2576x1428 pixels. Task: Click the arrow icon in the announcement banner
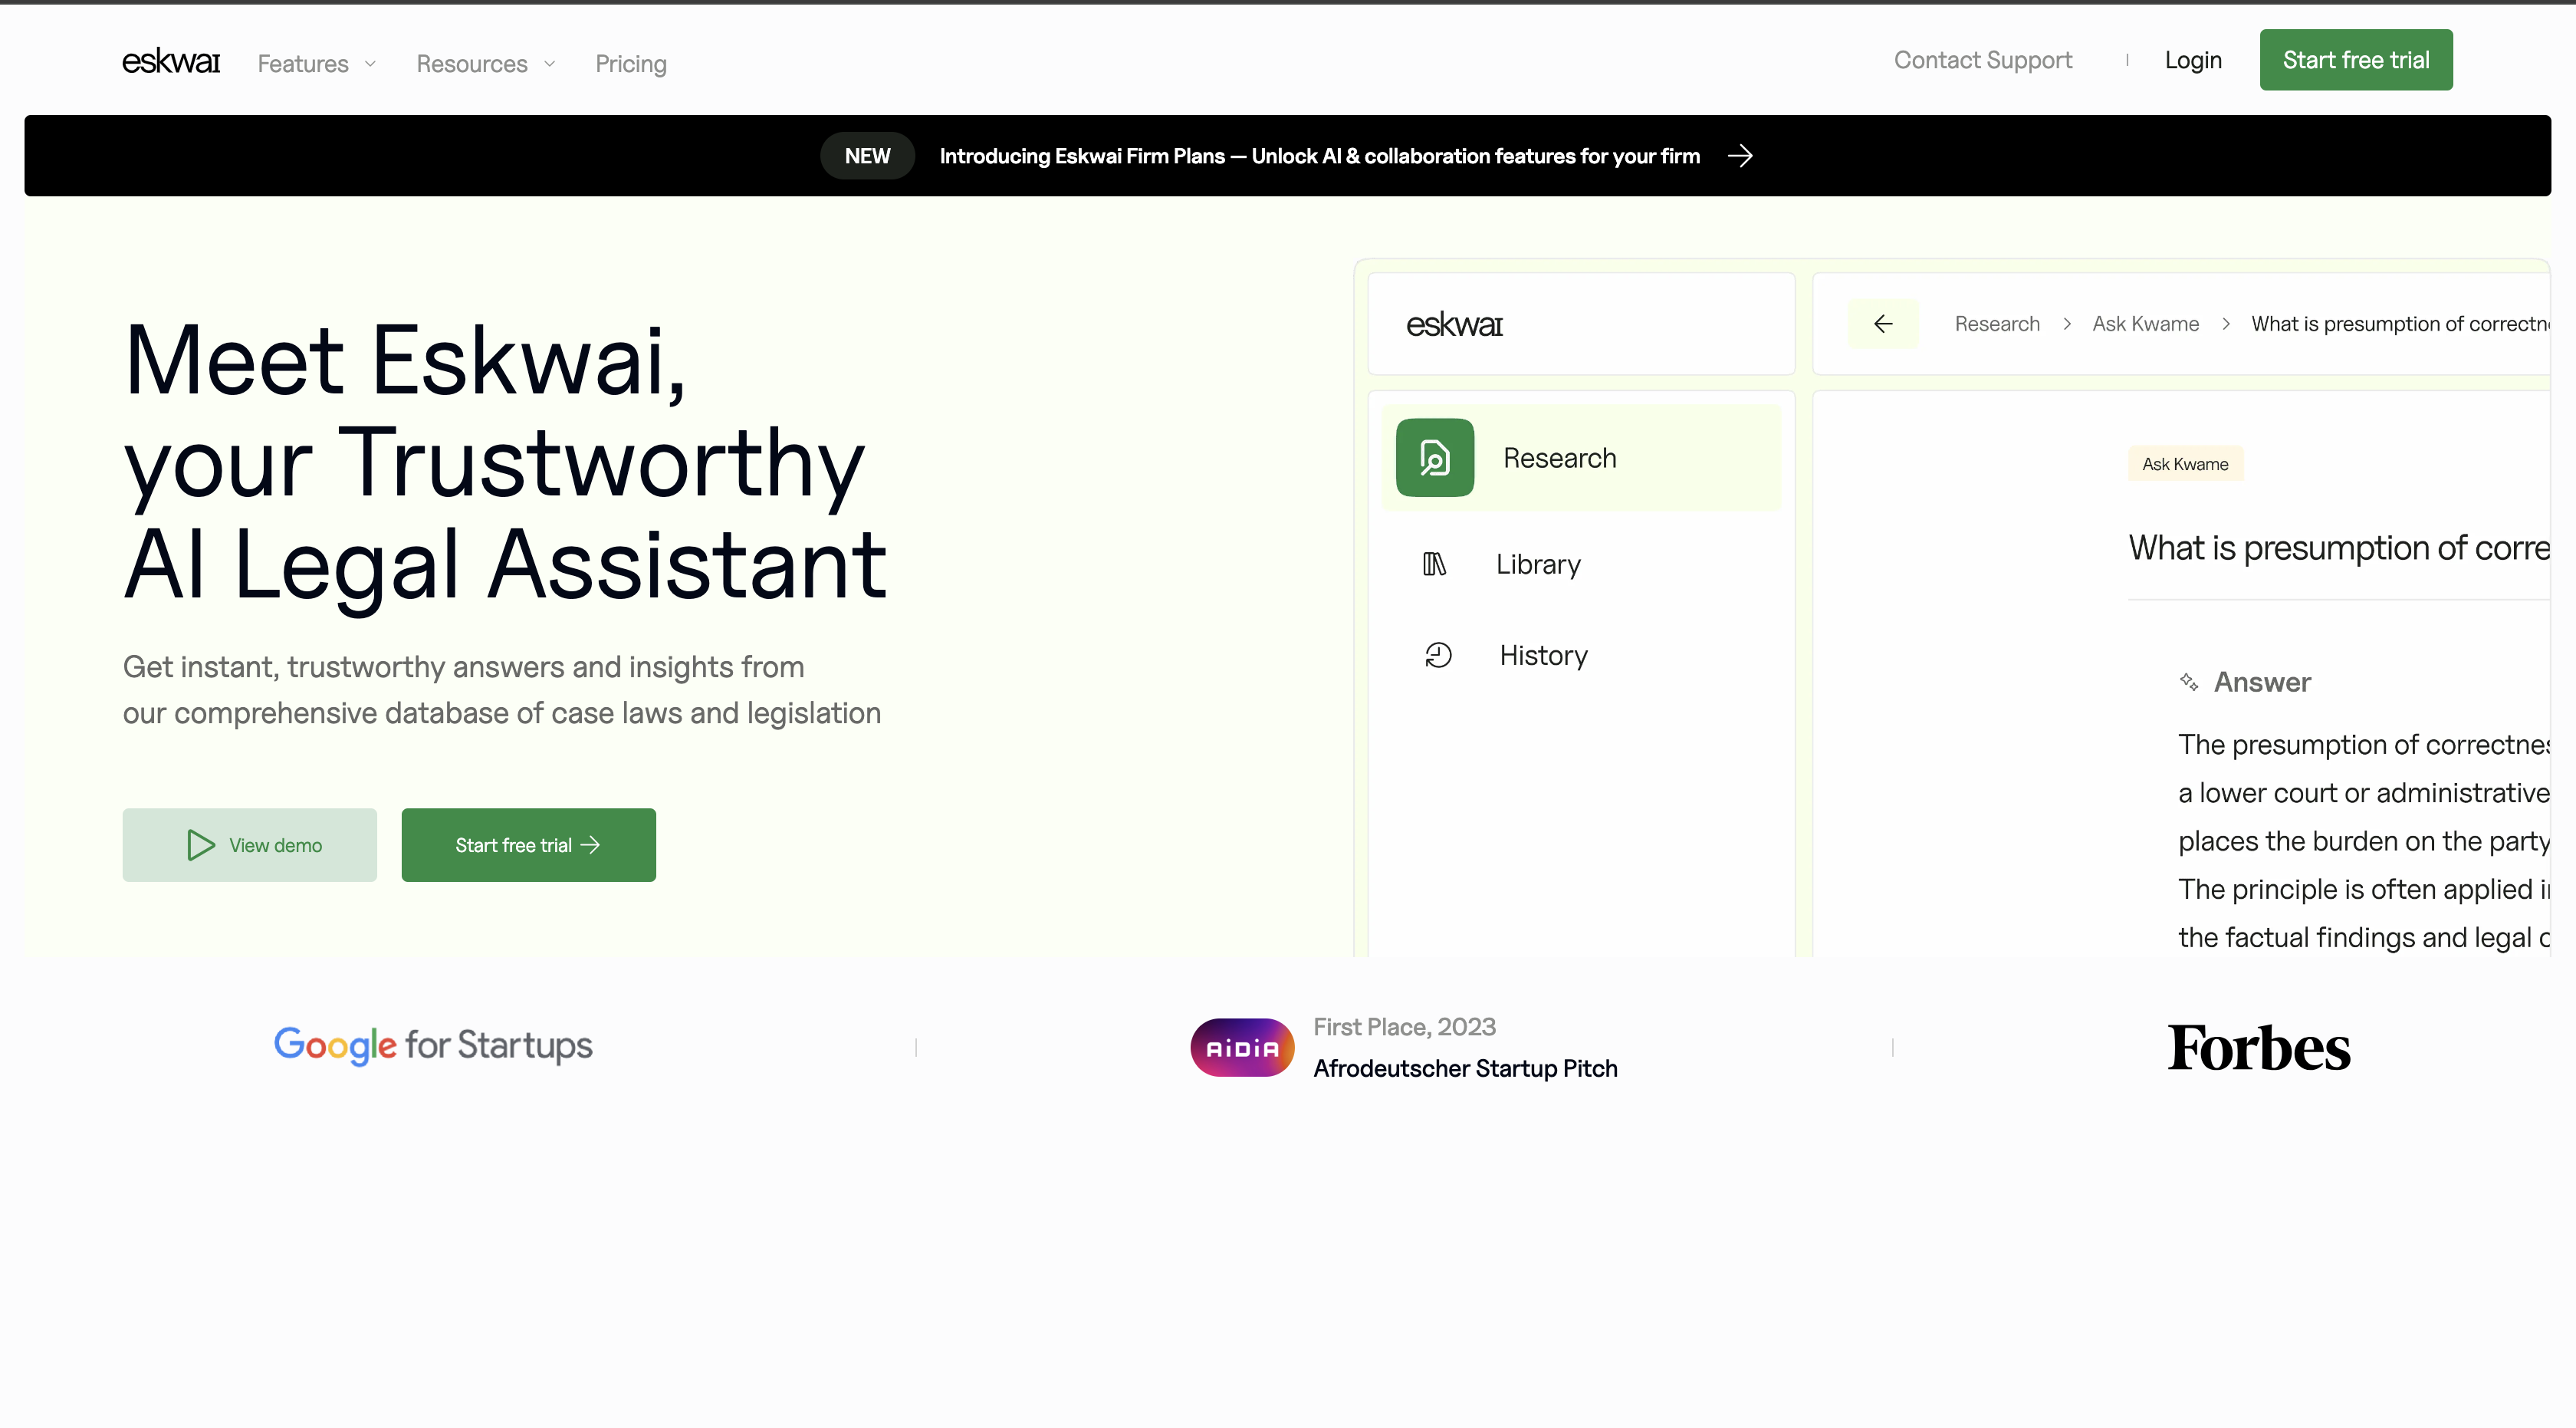[x=1740, y=156]
